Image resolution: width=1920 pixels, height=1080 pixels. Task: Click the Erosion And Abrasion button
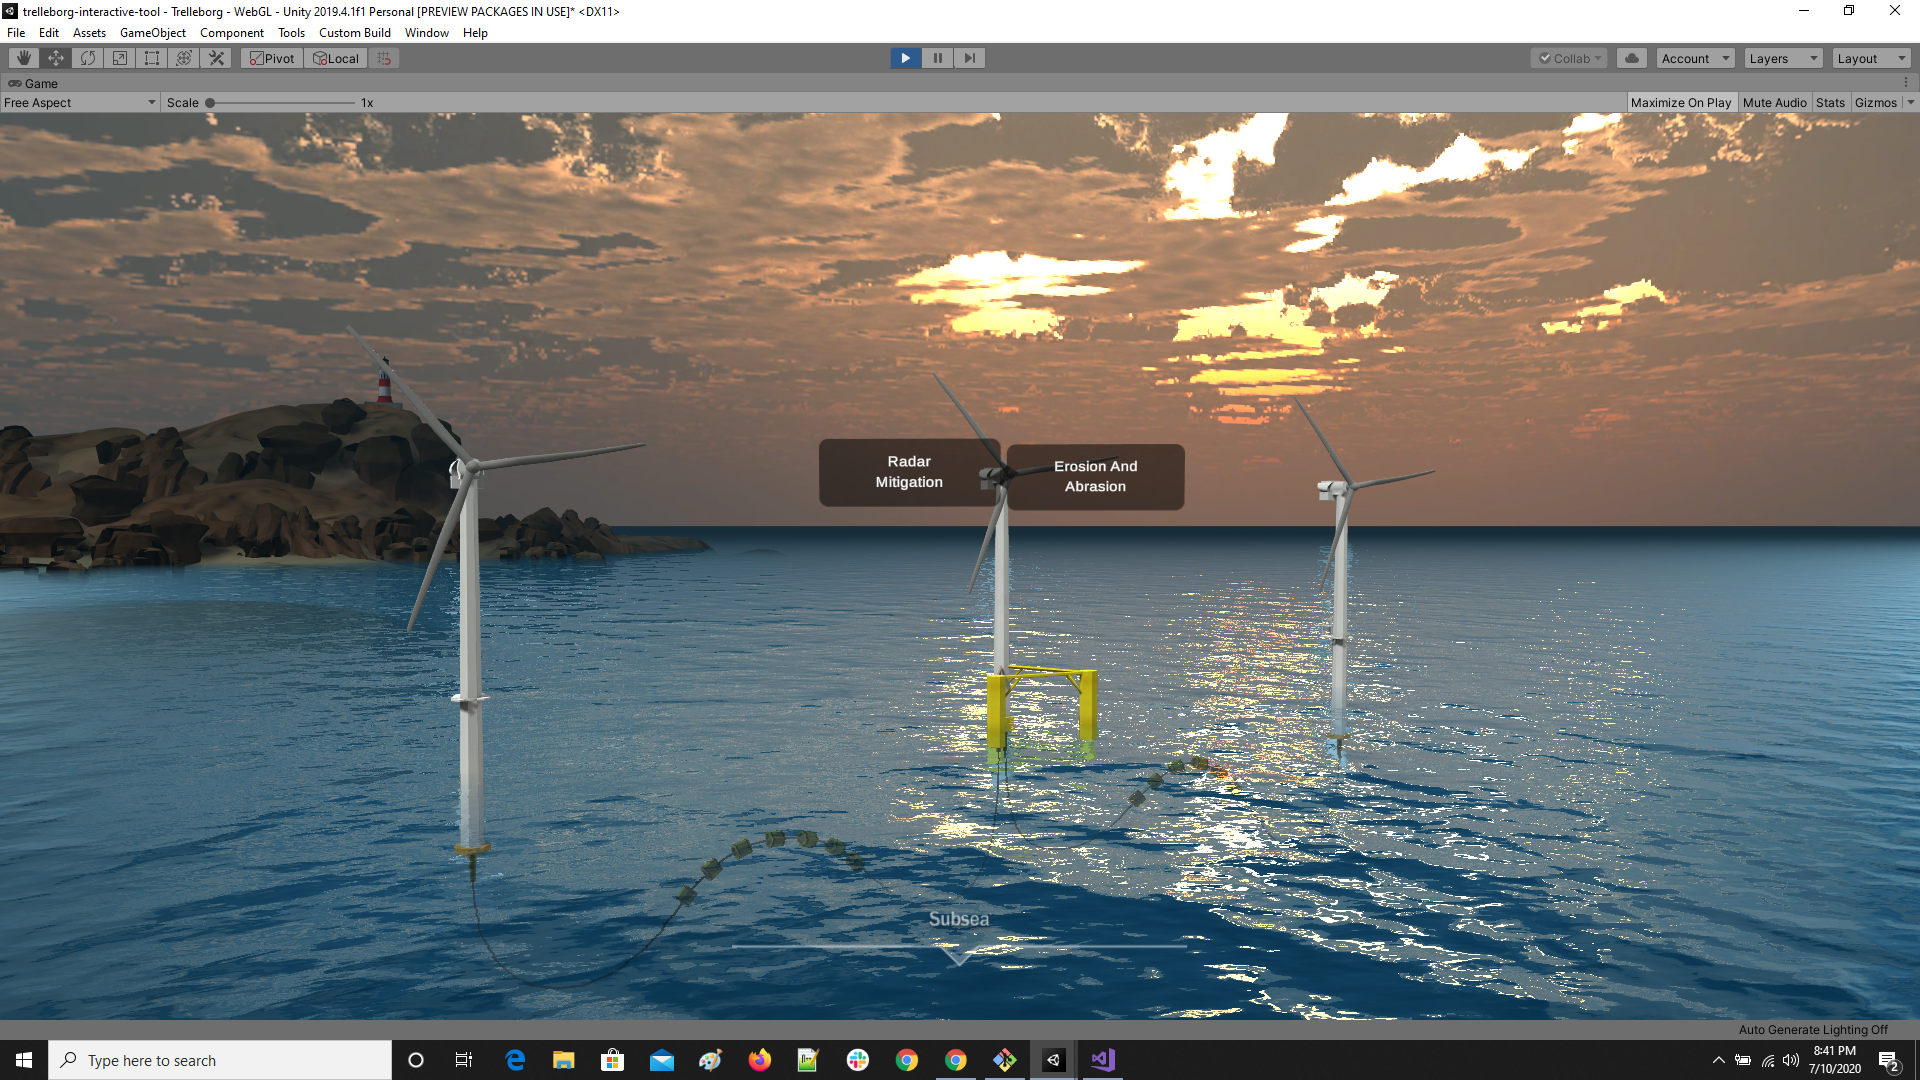click(x=1095, y=477)
